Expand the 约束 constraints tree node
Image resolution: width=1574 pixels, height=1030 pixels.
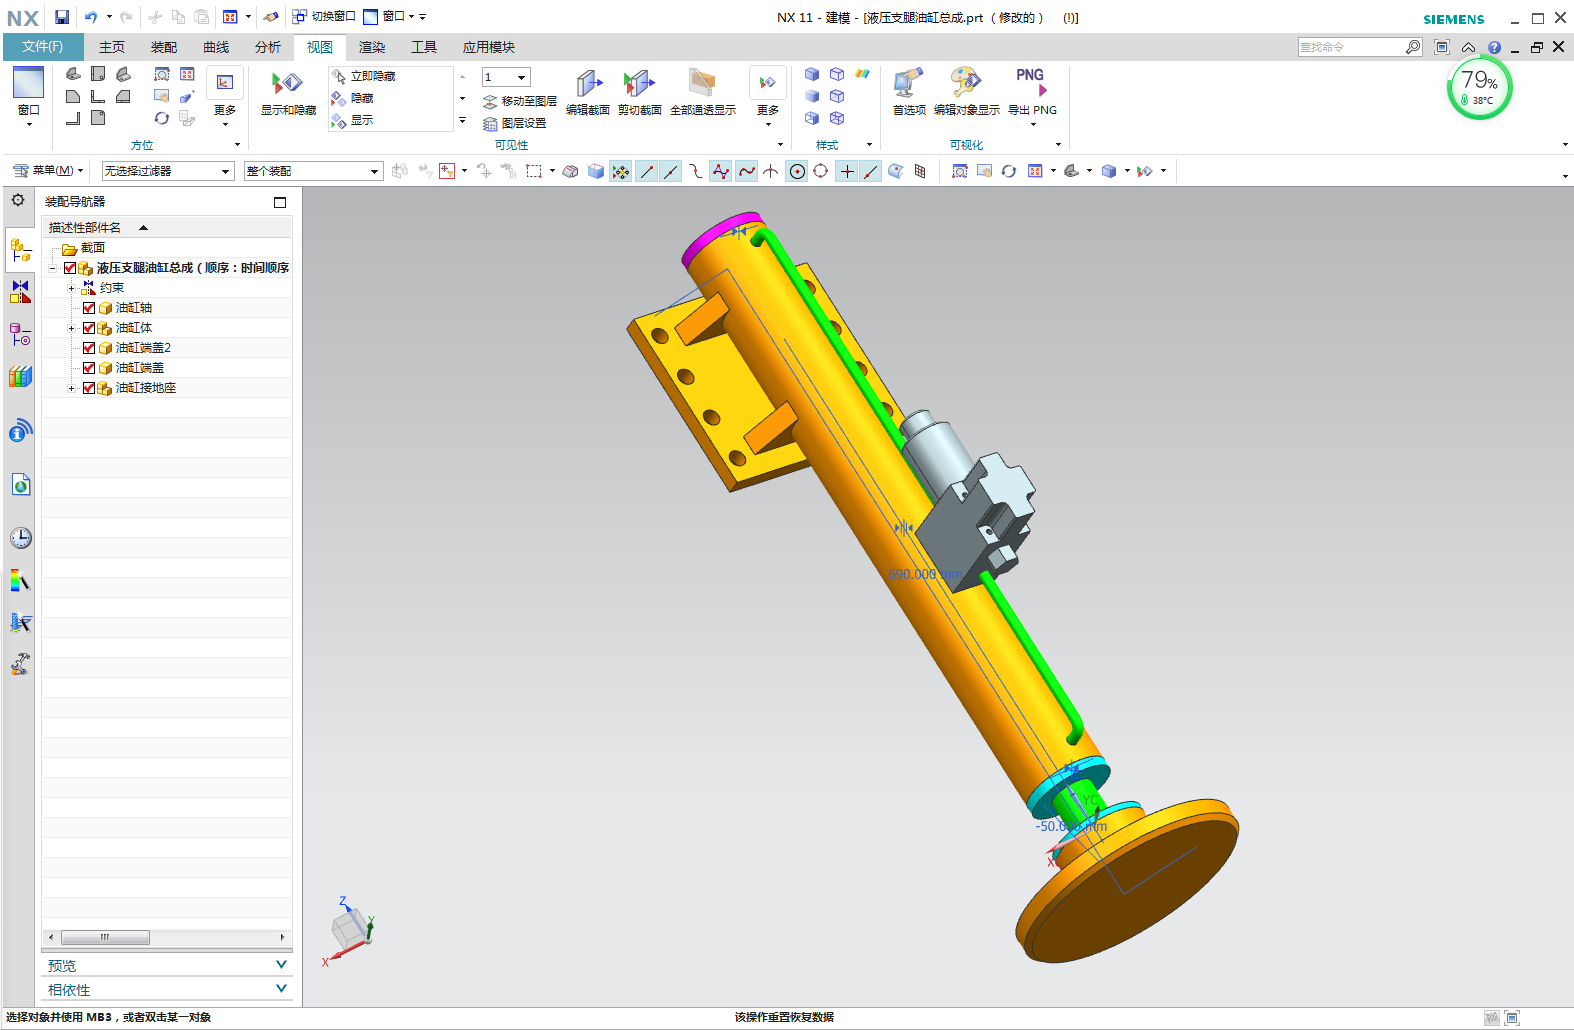71,288
